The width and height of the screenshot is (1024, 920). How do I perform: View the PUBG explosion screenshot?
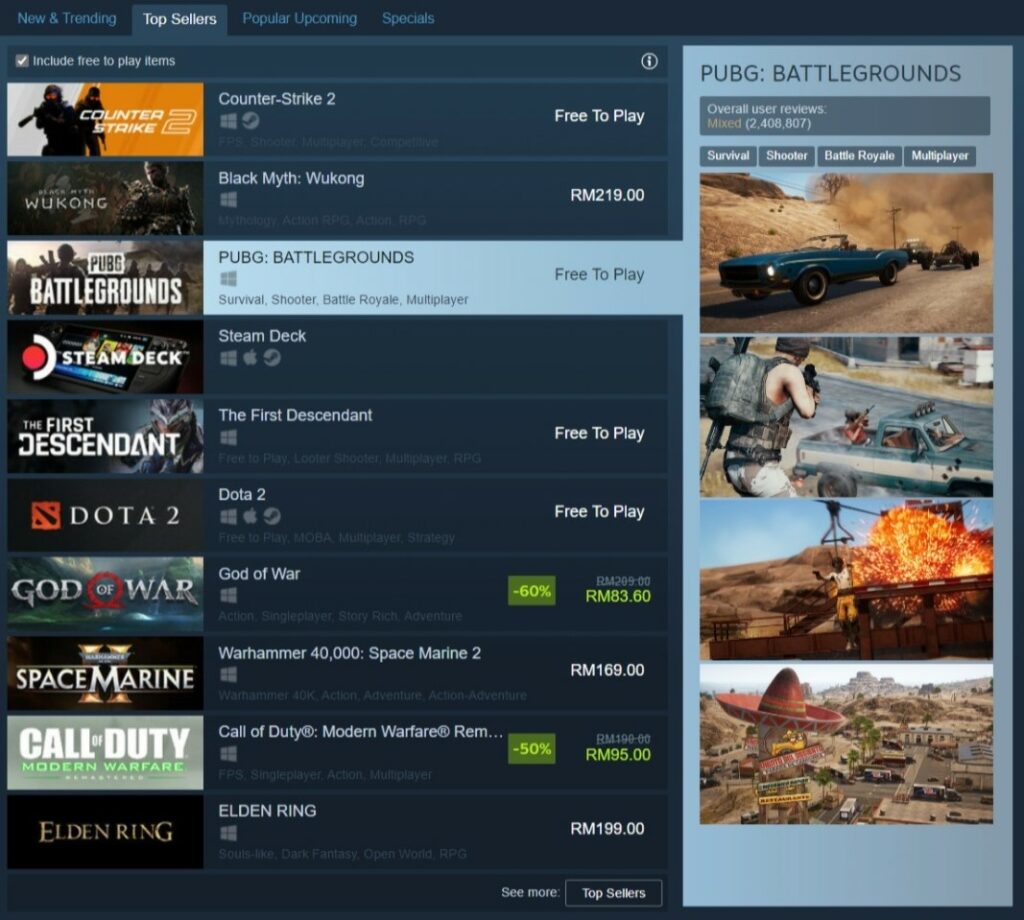[846, 580]
